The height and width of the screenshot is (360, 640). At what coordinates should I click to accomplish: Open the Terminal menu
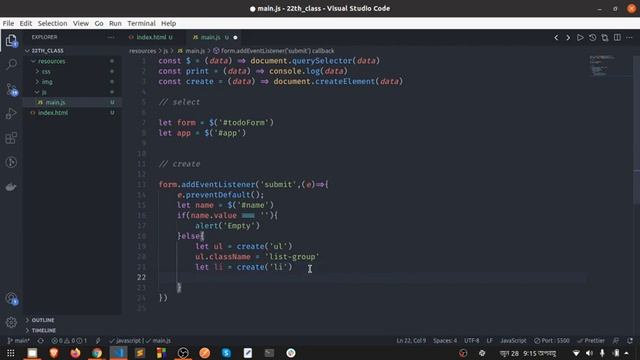[x=141, y=23]
